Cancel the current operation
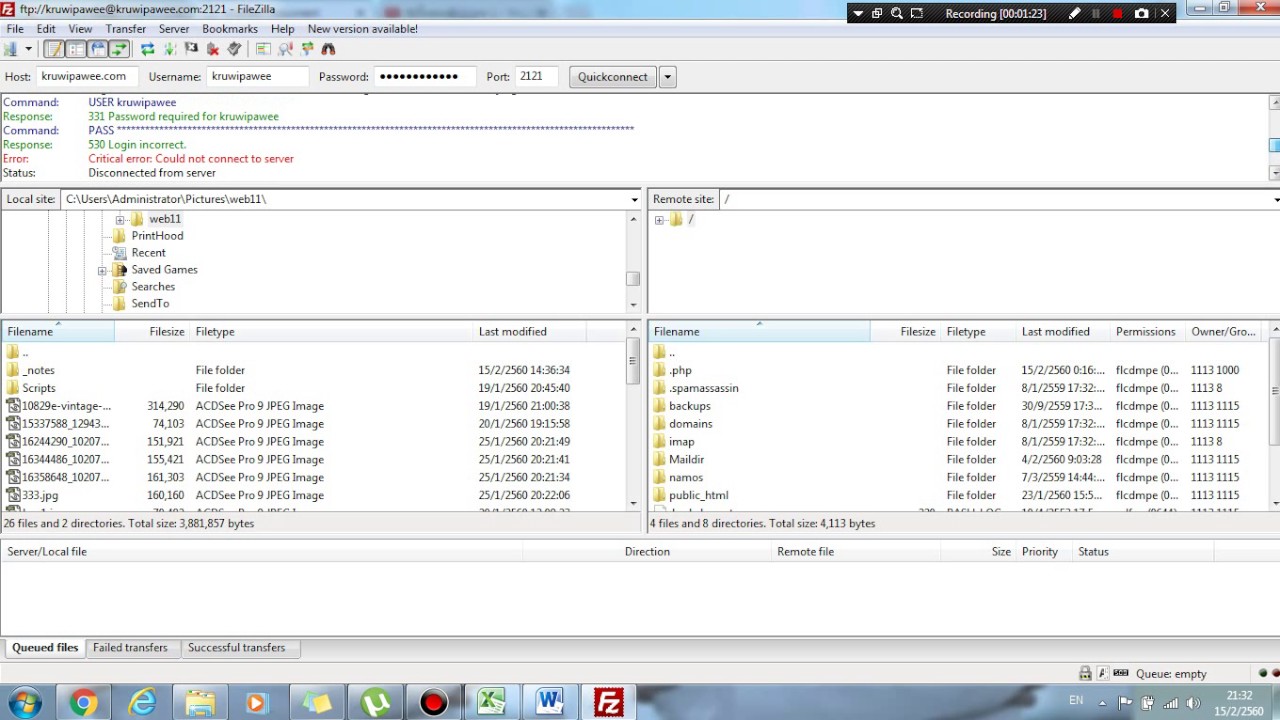1280x720 pixels. 191,49
